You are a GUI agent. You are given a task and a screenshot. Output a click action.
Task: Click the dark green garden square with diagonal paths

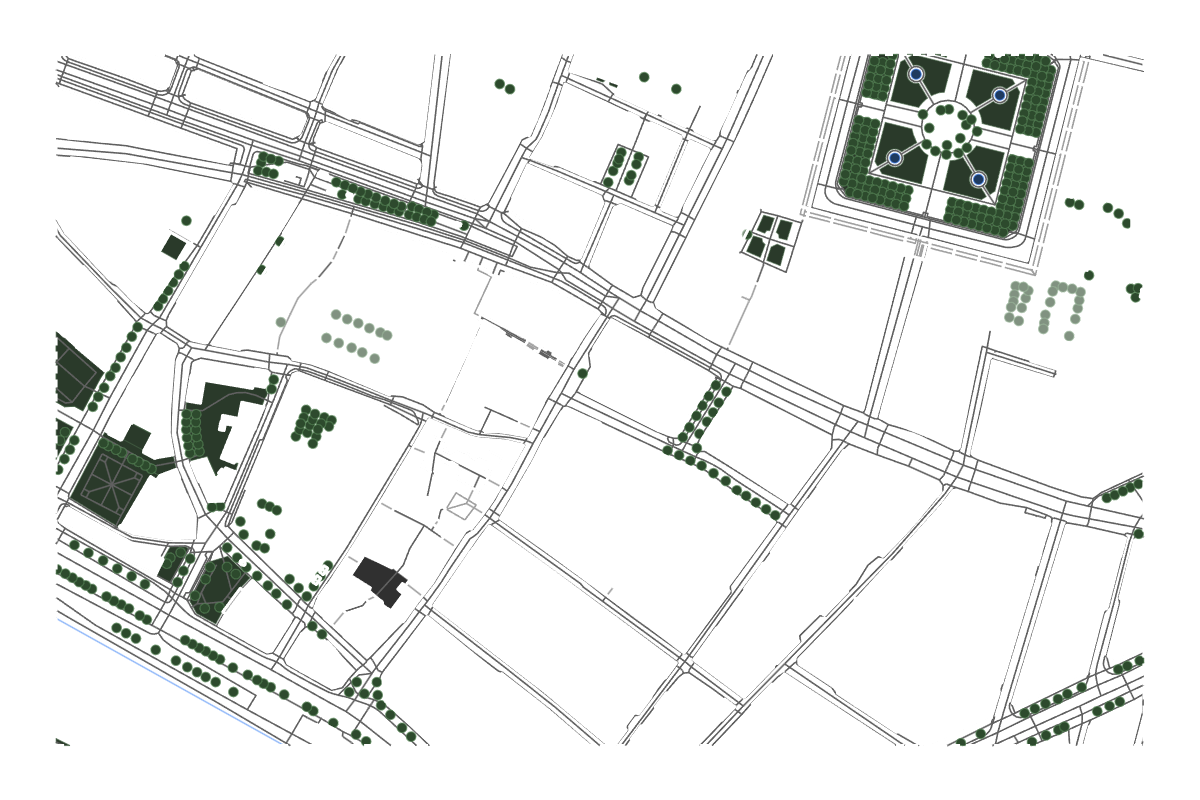click(x=111, y=483)
